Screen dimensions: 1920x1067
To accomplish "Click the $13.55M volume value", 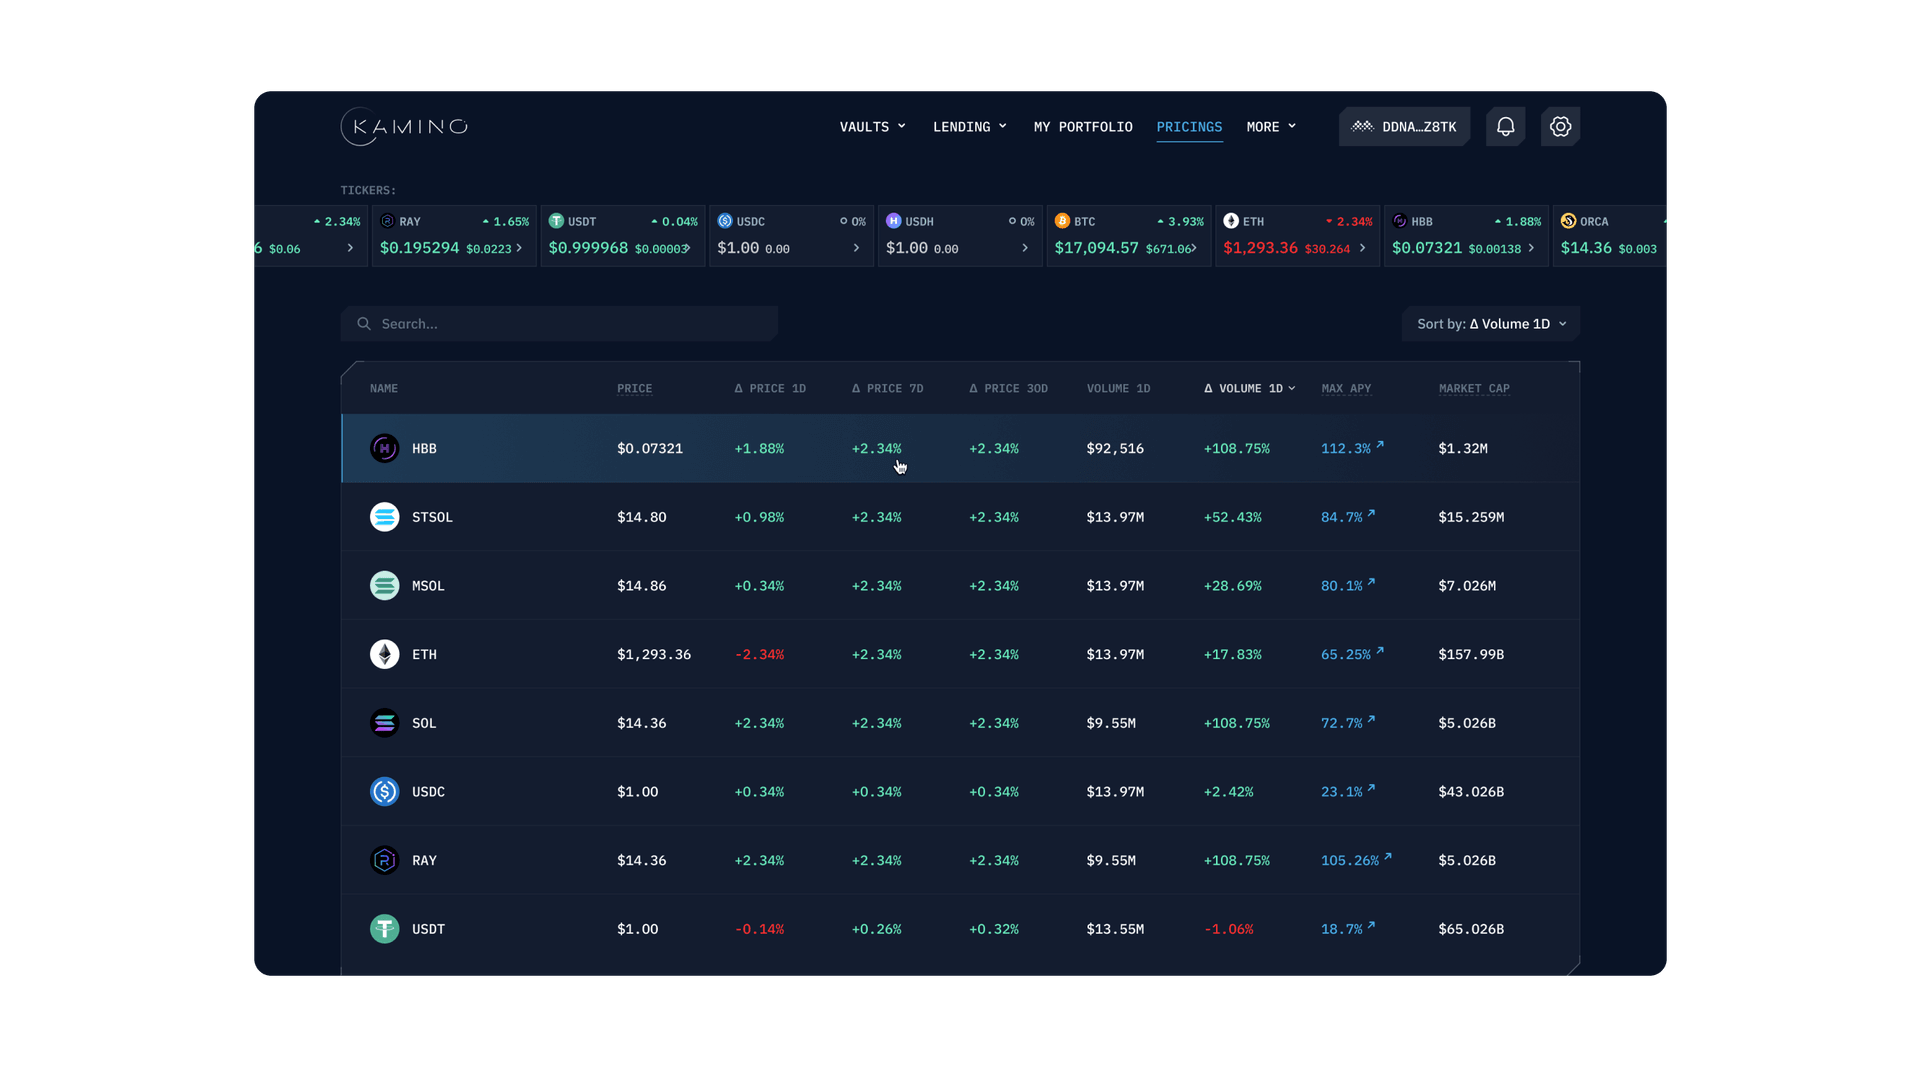I will tap(1115, 930).
